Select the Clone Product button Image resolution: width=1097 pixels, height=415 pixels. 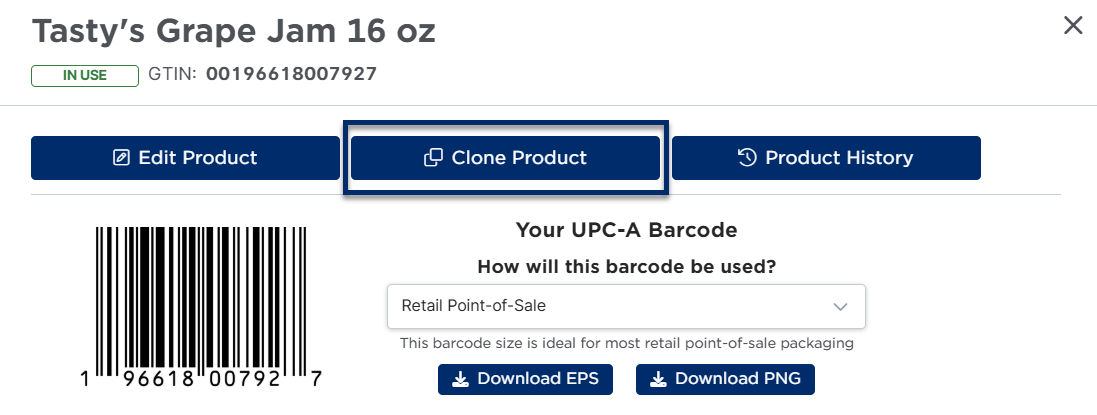[505, 158]
